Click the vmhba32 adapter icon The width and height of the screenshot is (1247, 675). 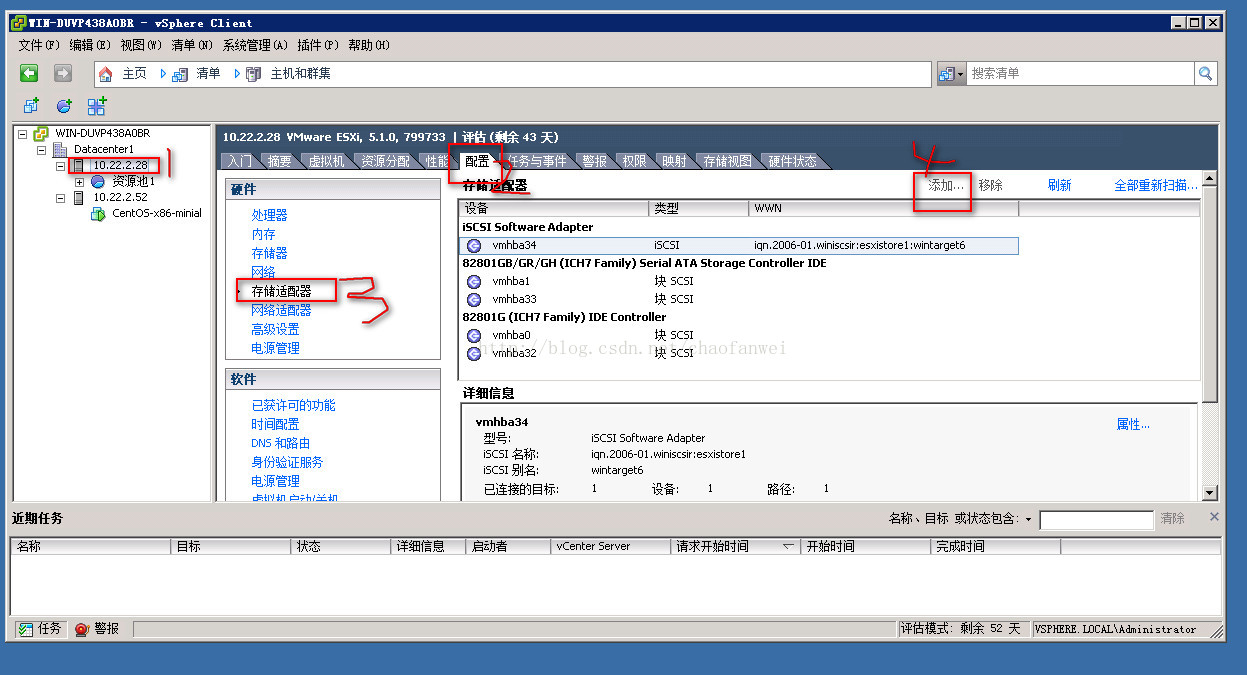(474, 353)
